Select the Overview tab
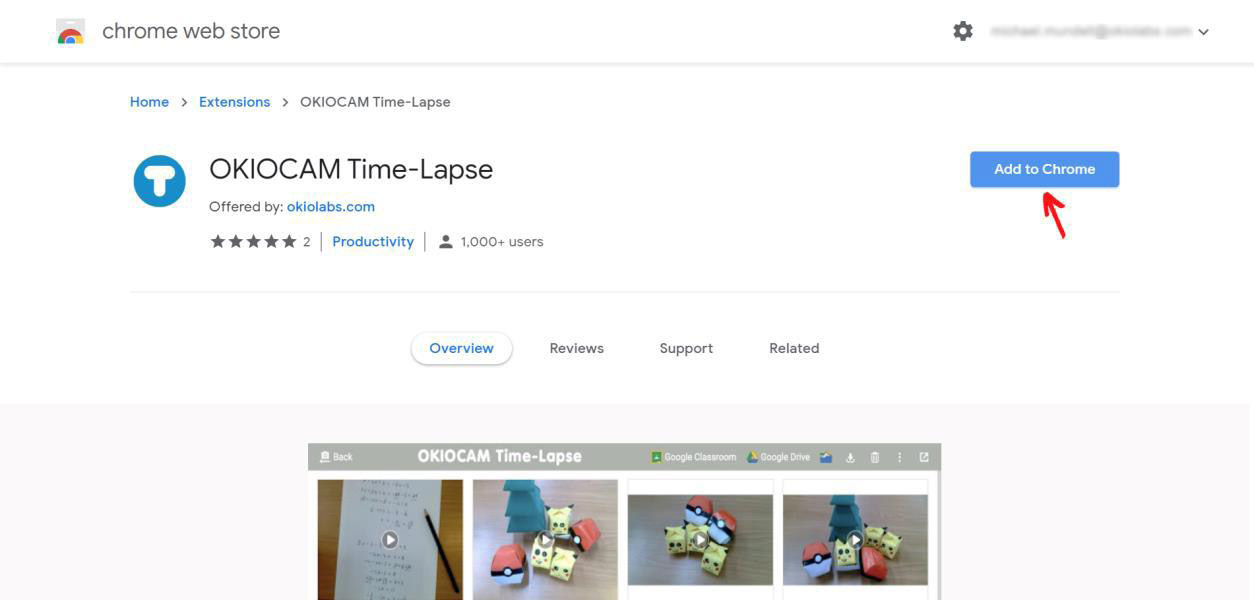Viewport: 1254px width, 600px height. point(461,348)
